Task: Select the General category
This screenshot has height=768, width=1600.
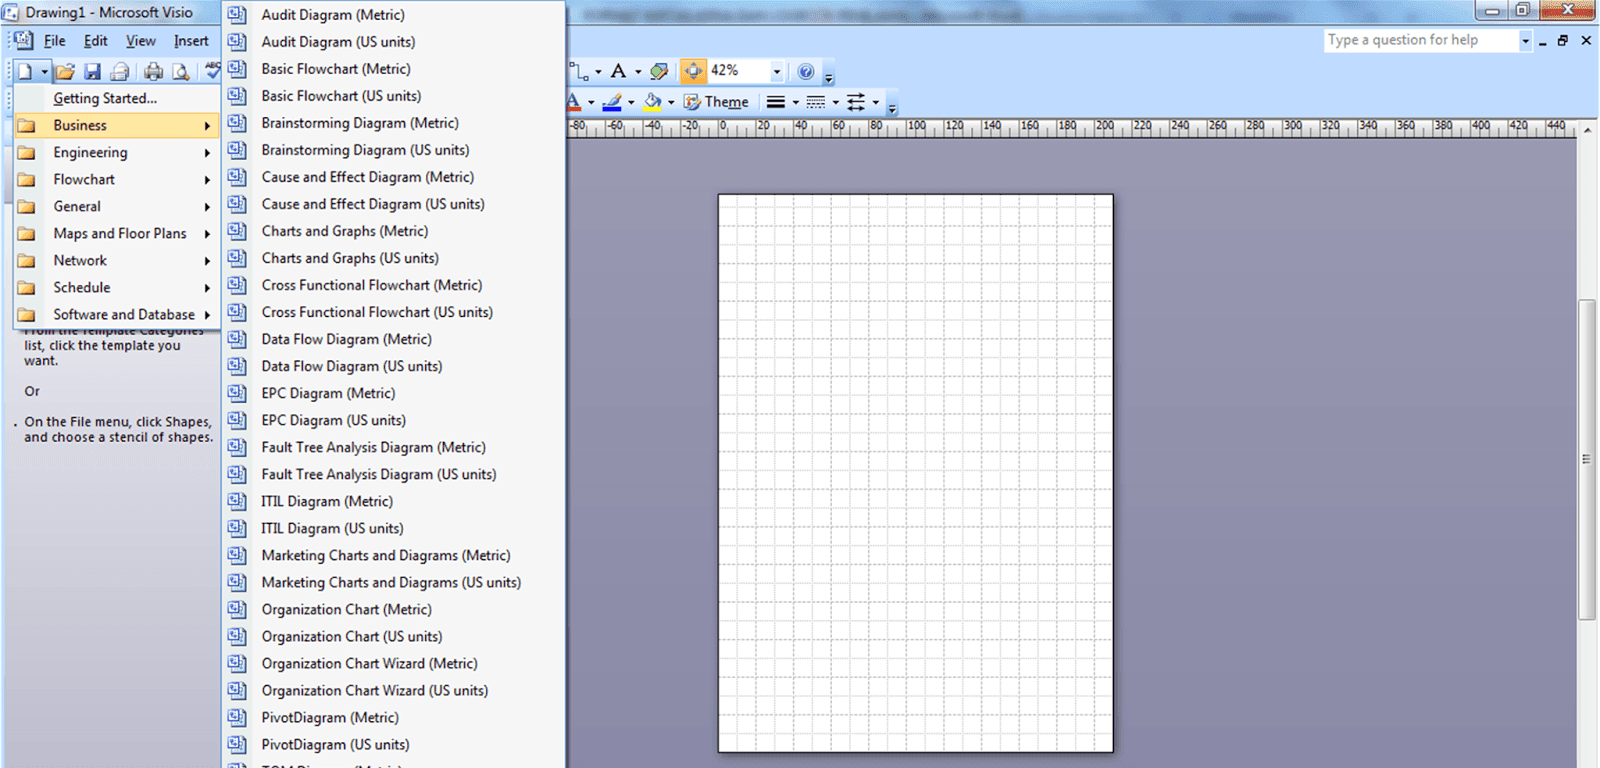Action: (x=117, y=206)
